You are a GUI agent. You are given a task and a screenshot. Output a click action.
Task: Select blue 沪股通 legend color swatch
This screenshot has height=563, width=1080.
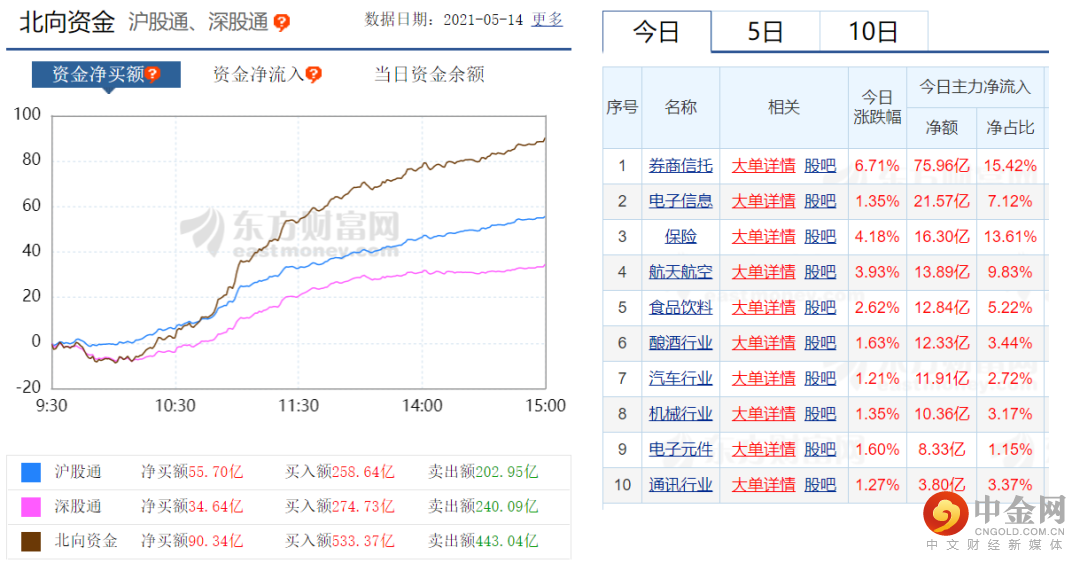[31, 472]
